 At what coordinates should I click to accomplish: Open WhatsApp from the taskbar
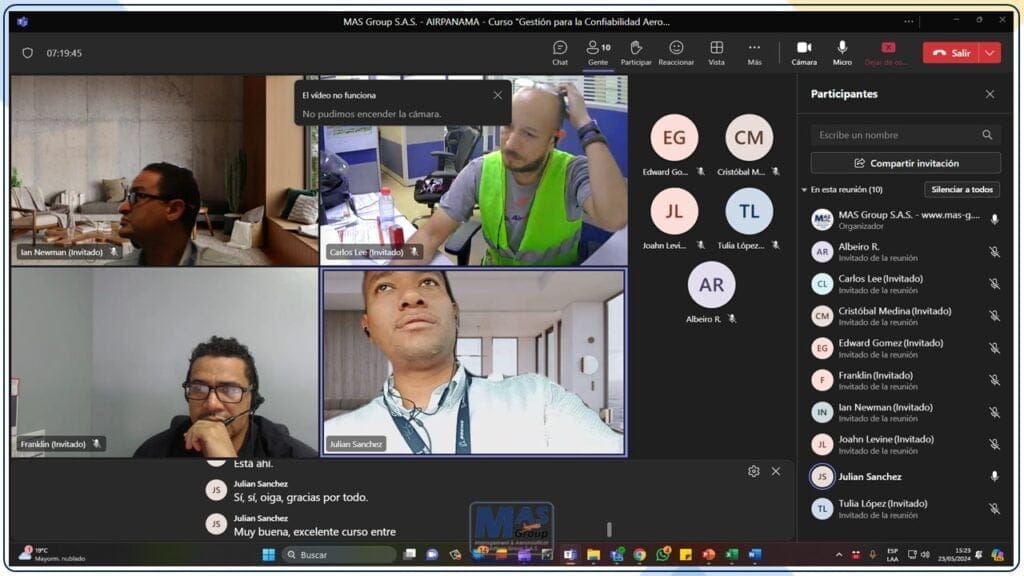coord(663,554)
